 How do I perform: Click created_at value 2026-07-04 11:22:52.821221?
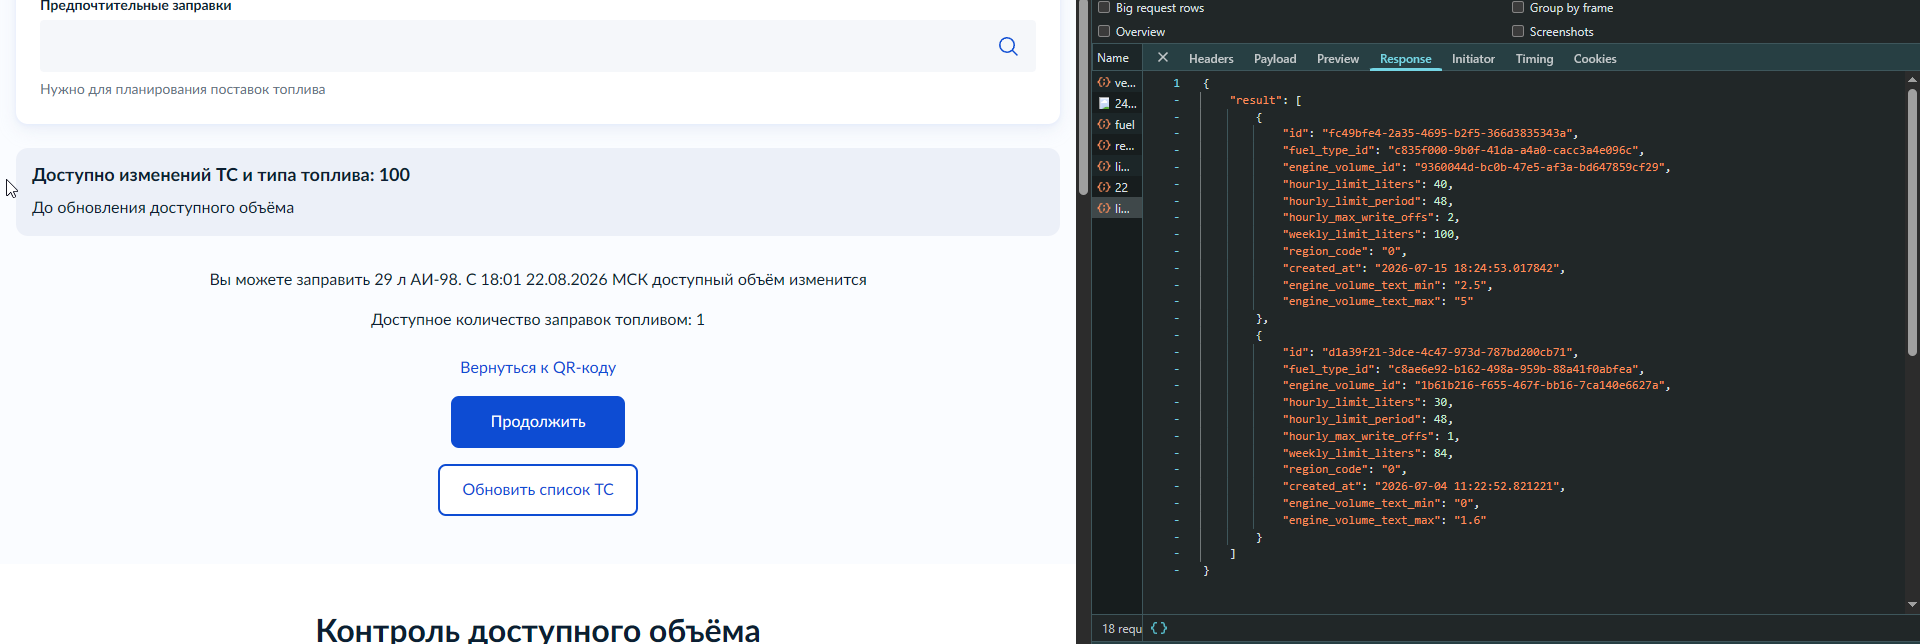[1467, 486]
